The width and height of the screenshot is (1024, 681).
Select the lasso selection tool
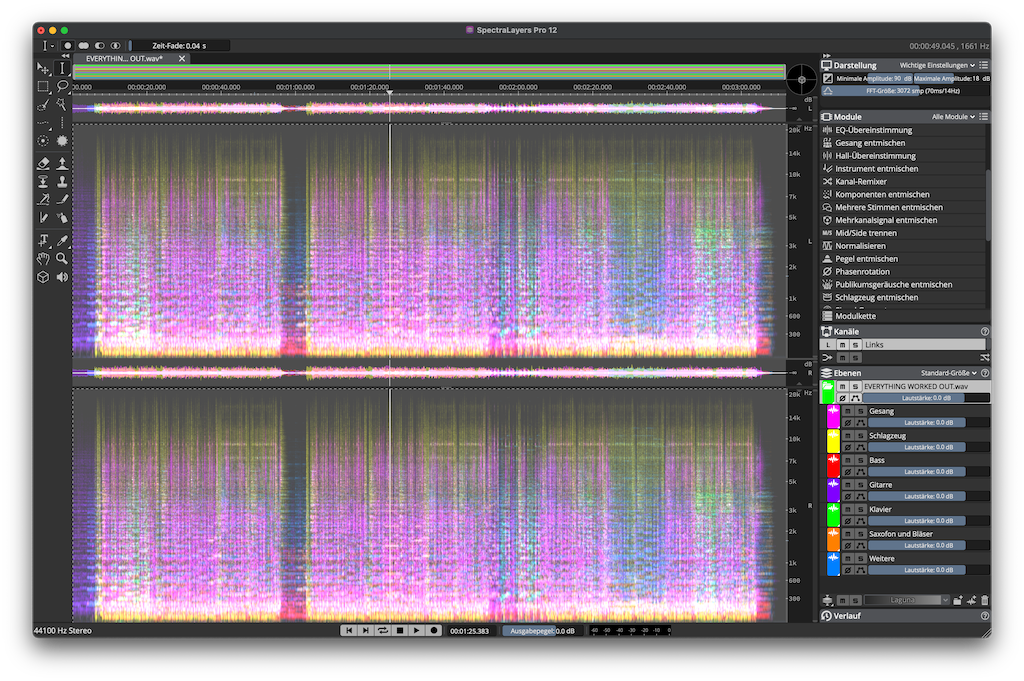[x=62, y=86]
